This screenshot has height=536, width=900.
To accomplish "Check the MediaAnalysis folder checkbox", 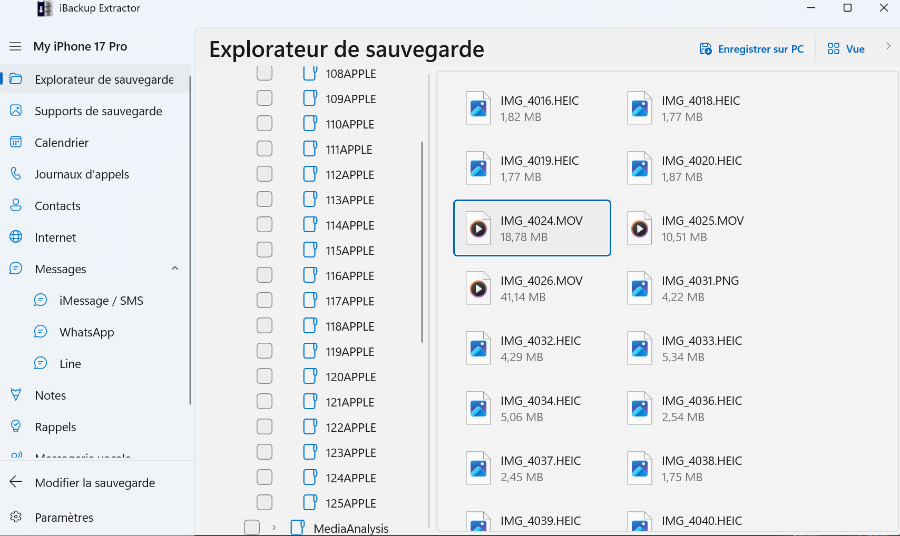I will [251, 527].
